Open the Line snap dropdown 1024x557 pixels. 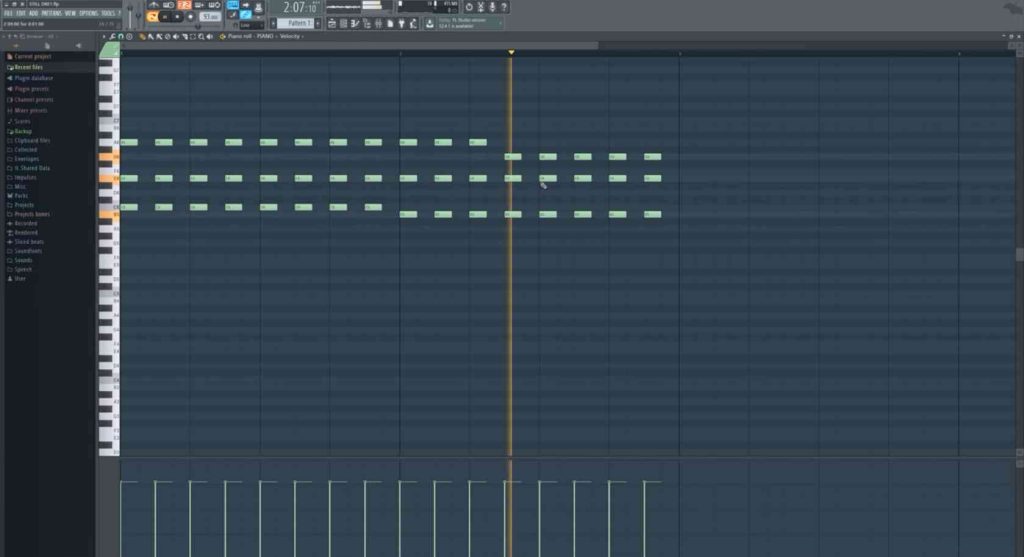pos(252,25)
